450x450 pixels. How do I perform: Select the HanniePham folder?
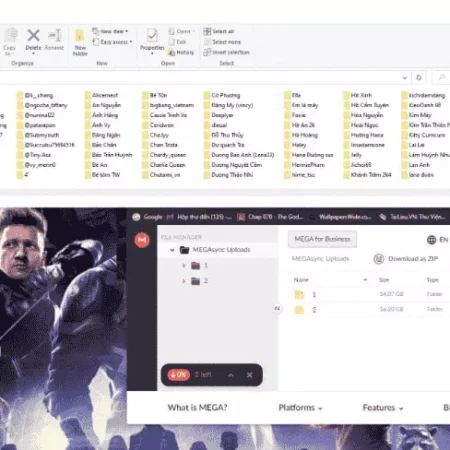pyautogui.click(x=304, y=165)
